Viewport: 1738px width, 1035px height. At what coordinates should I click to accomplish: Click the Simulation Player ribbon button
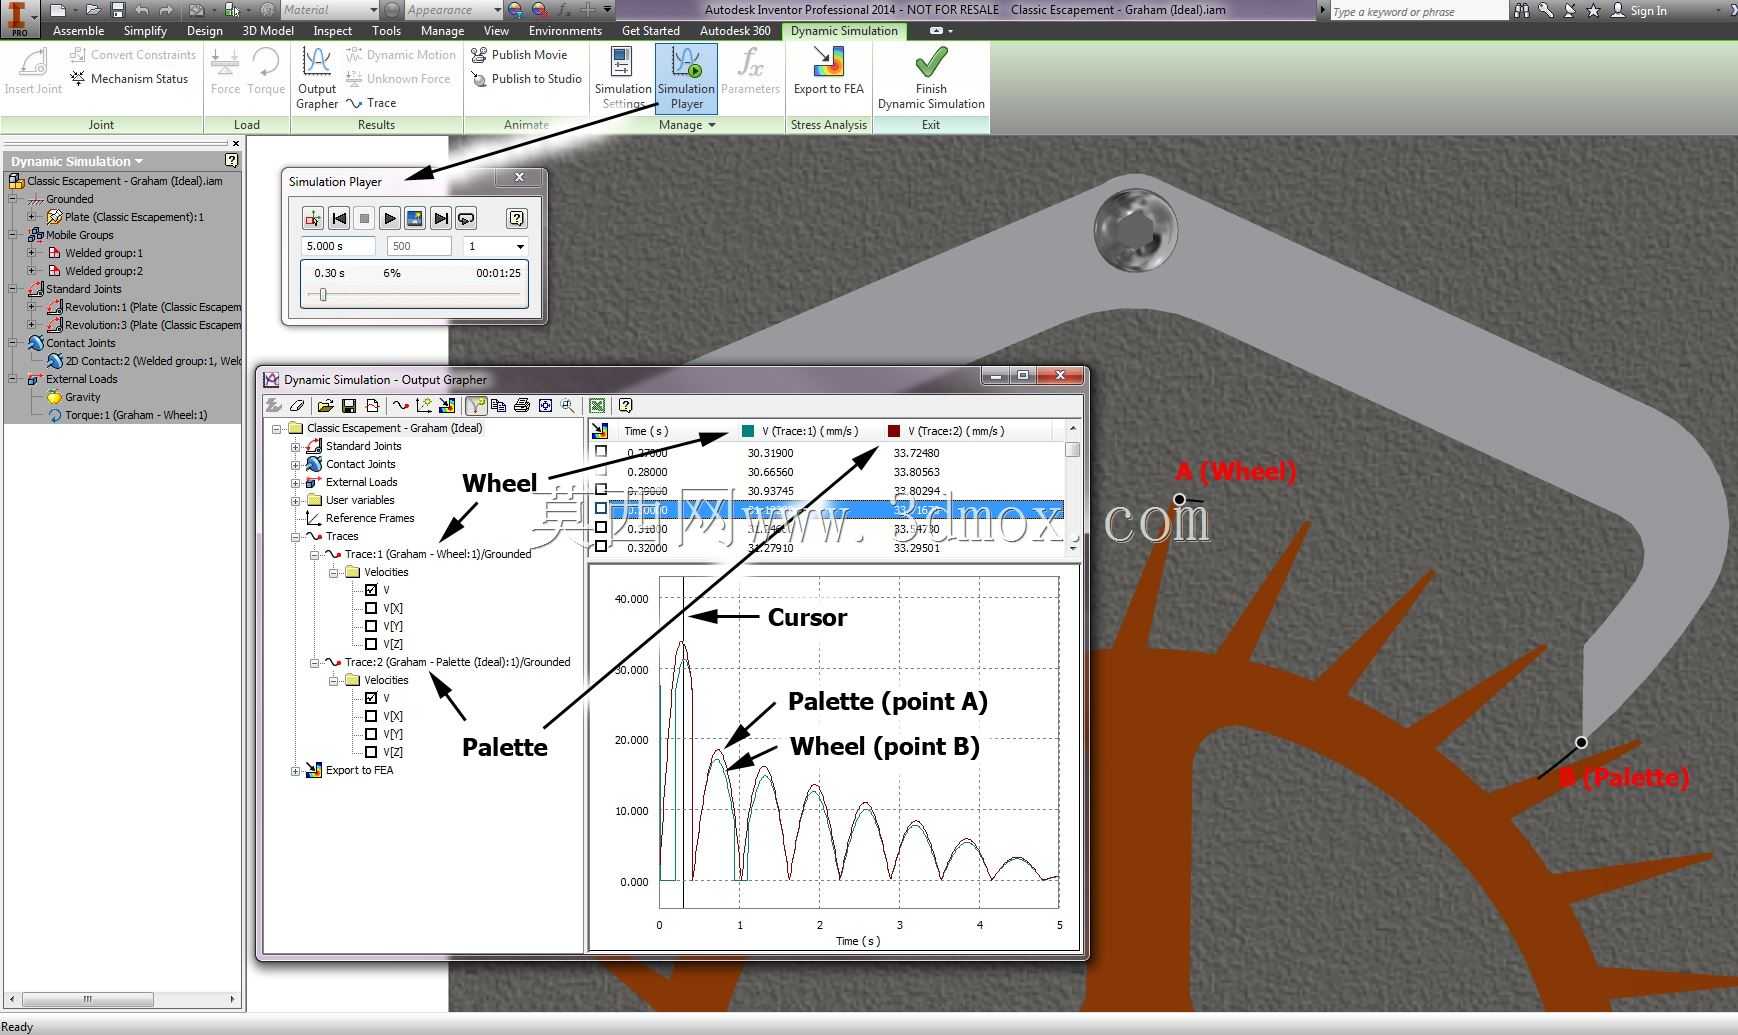pyautogui.click(x=686, y=78)
